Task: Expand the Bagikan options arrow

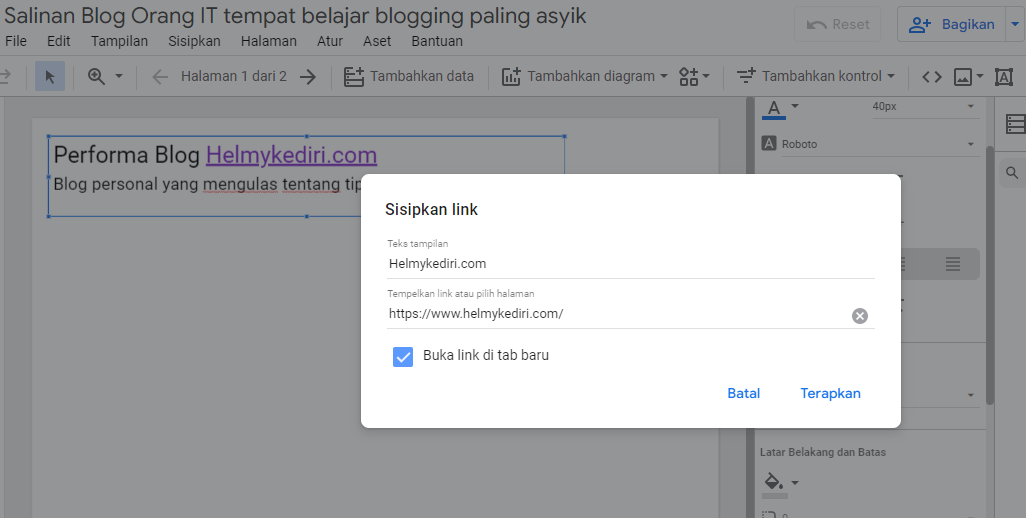Action: pos(1016,24)
